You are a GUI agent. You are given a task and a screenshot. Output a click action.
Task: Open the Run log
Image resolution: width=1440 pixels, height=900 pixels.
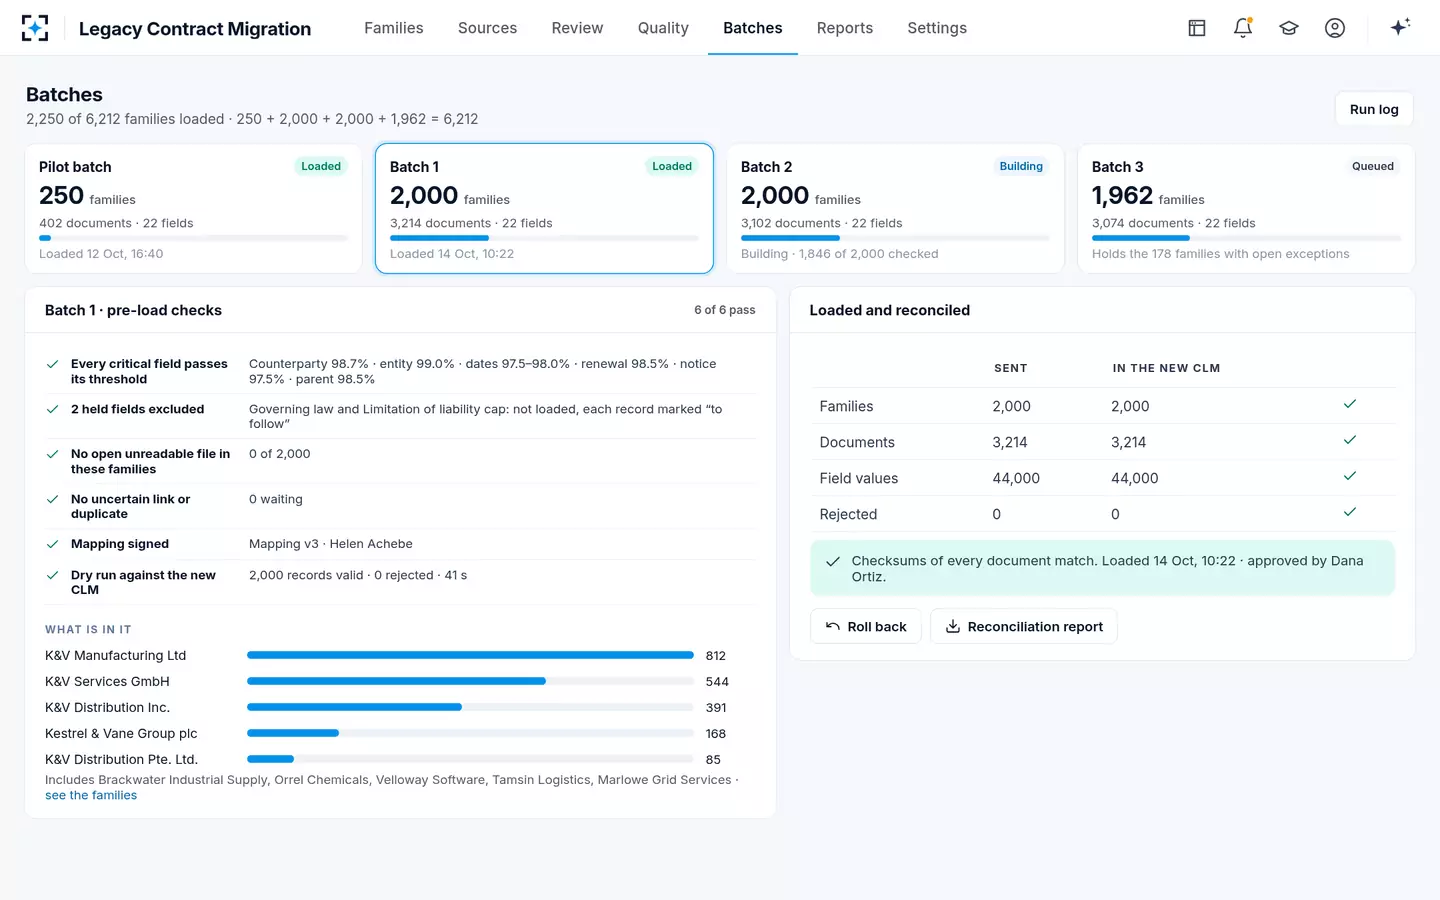[x=1374, y=110]
